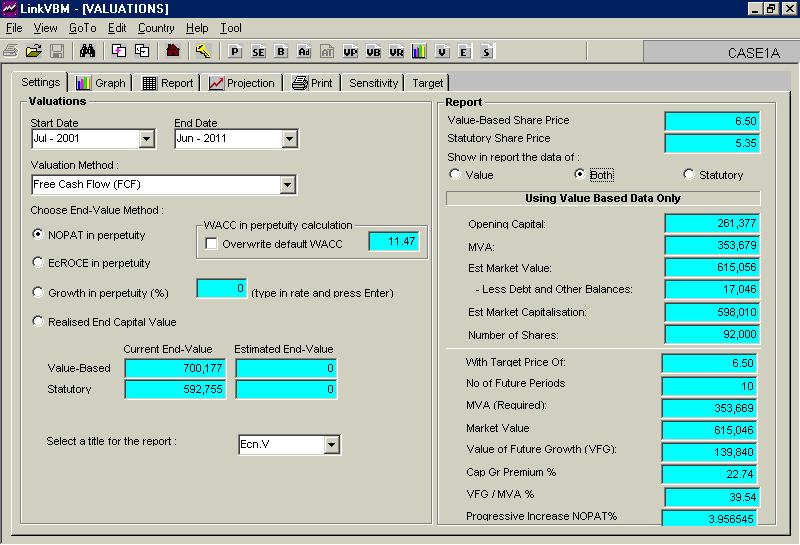Image resolution: width=800 pixels, height=545 pixels.
Task: Select Growth in perpetuity (%) option
Action: click(38, 292)
